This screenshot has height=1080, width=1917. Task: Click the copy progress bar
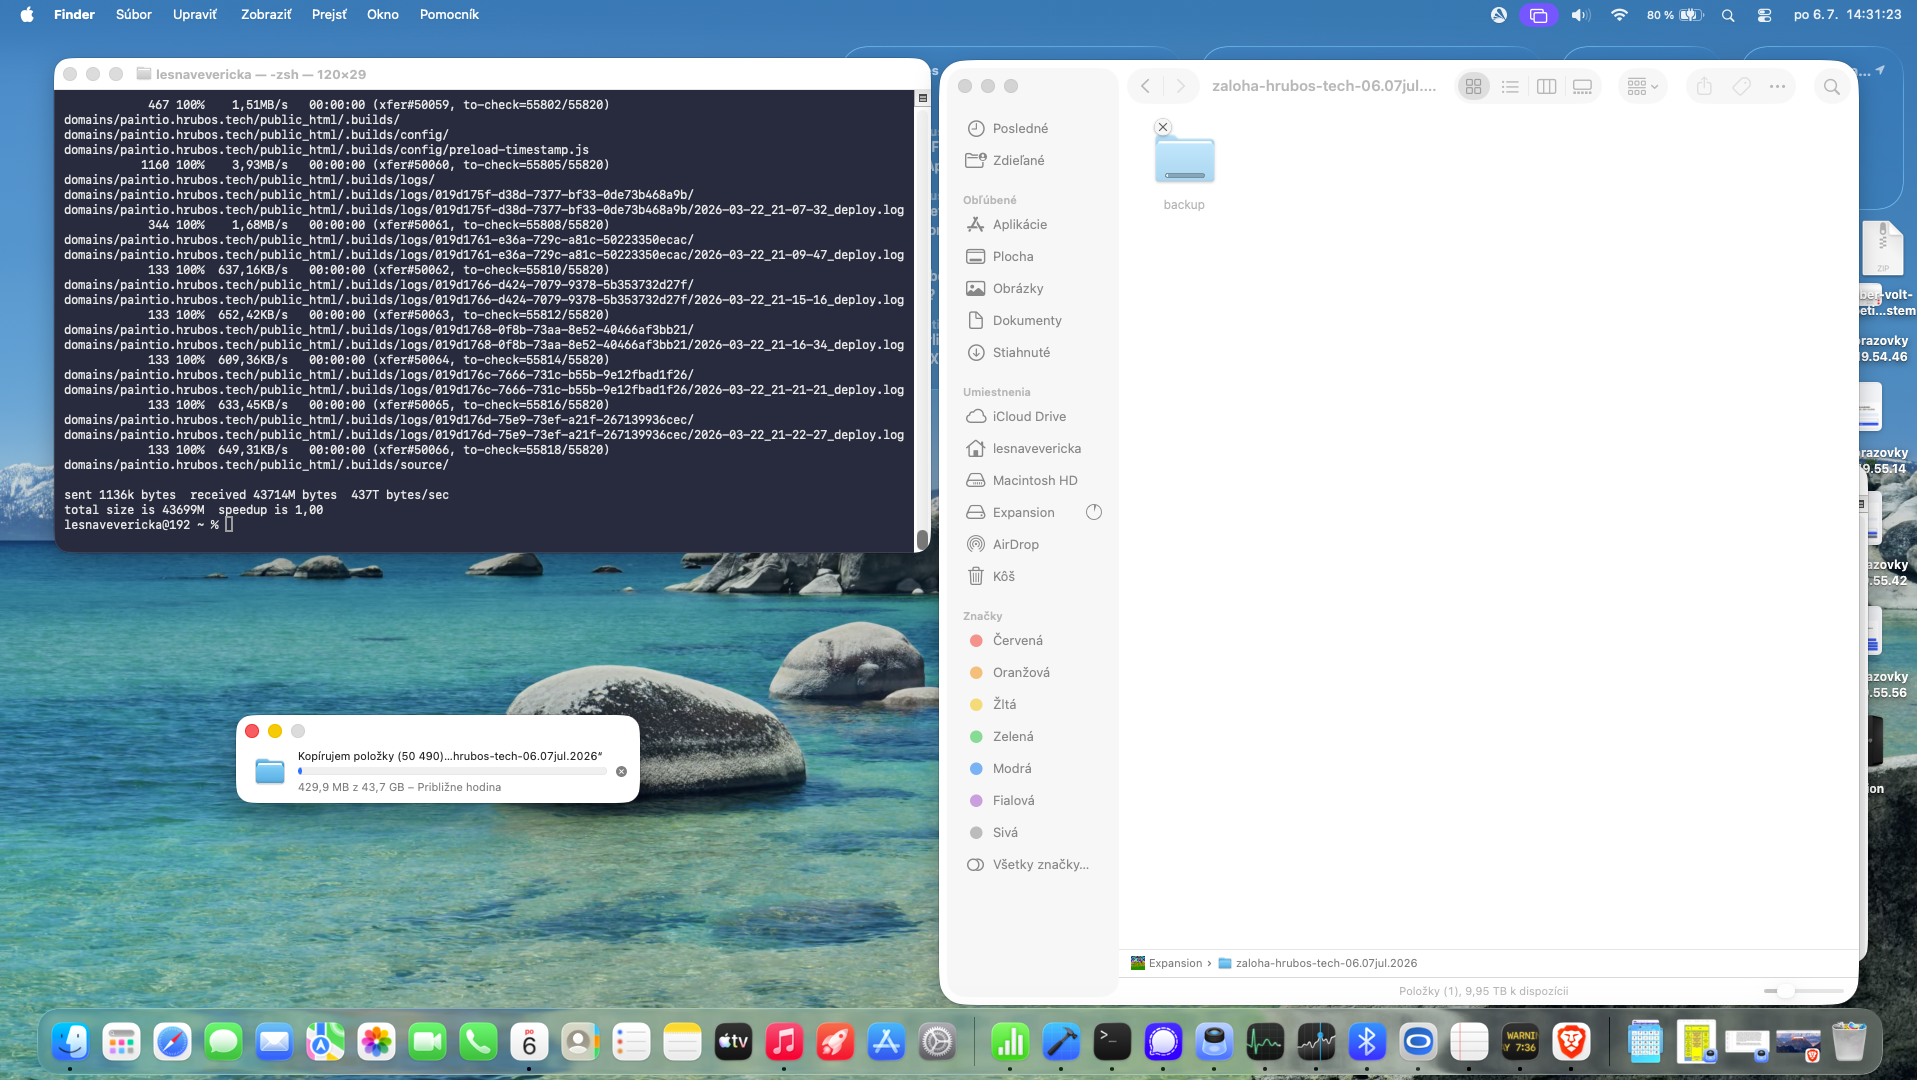pyautogui.click(x=452, y=771)
